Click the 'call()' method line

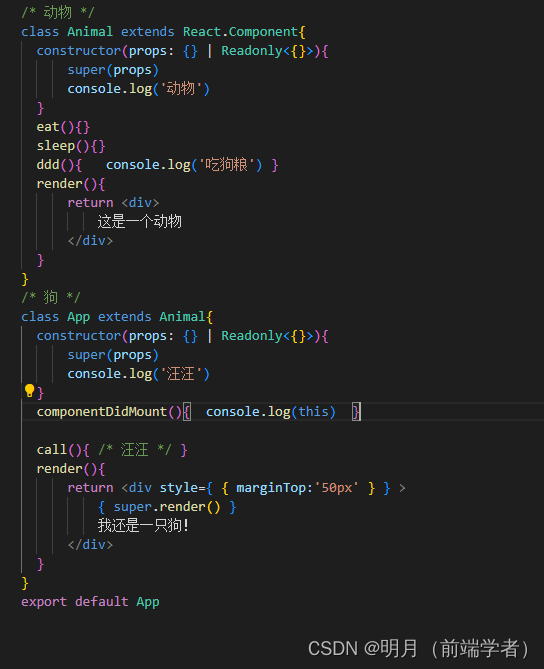[112, 450]
